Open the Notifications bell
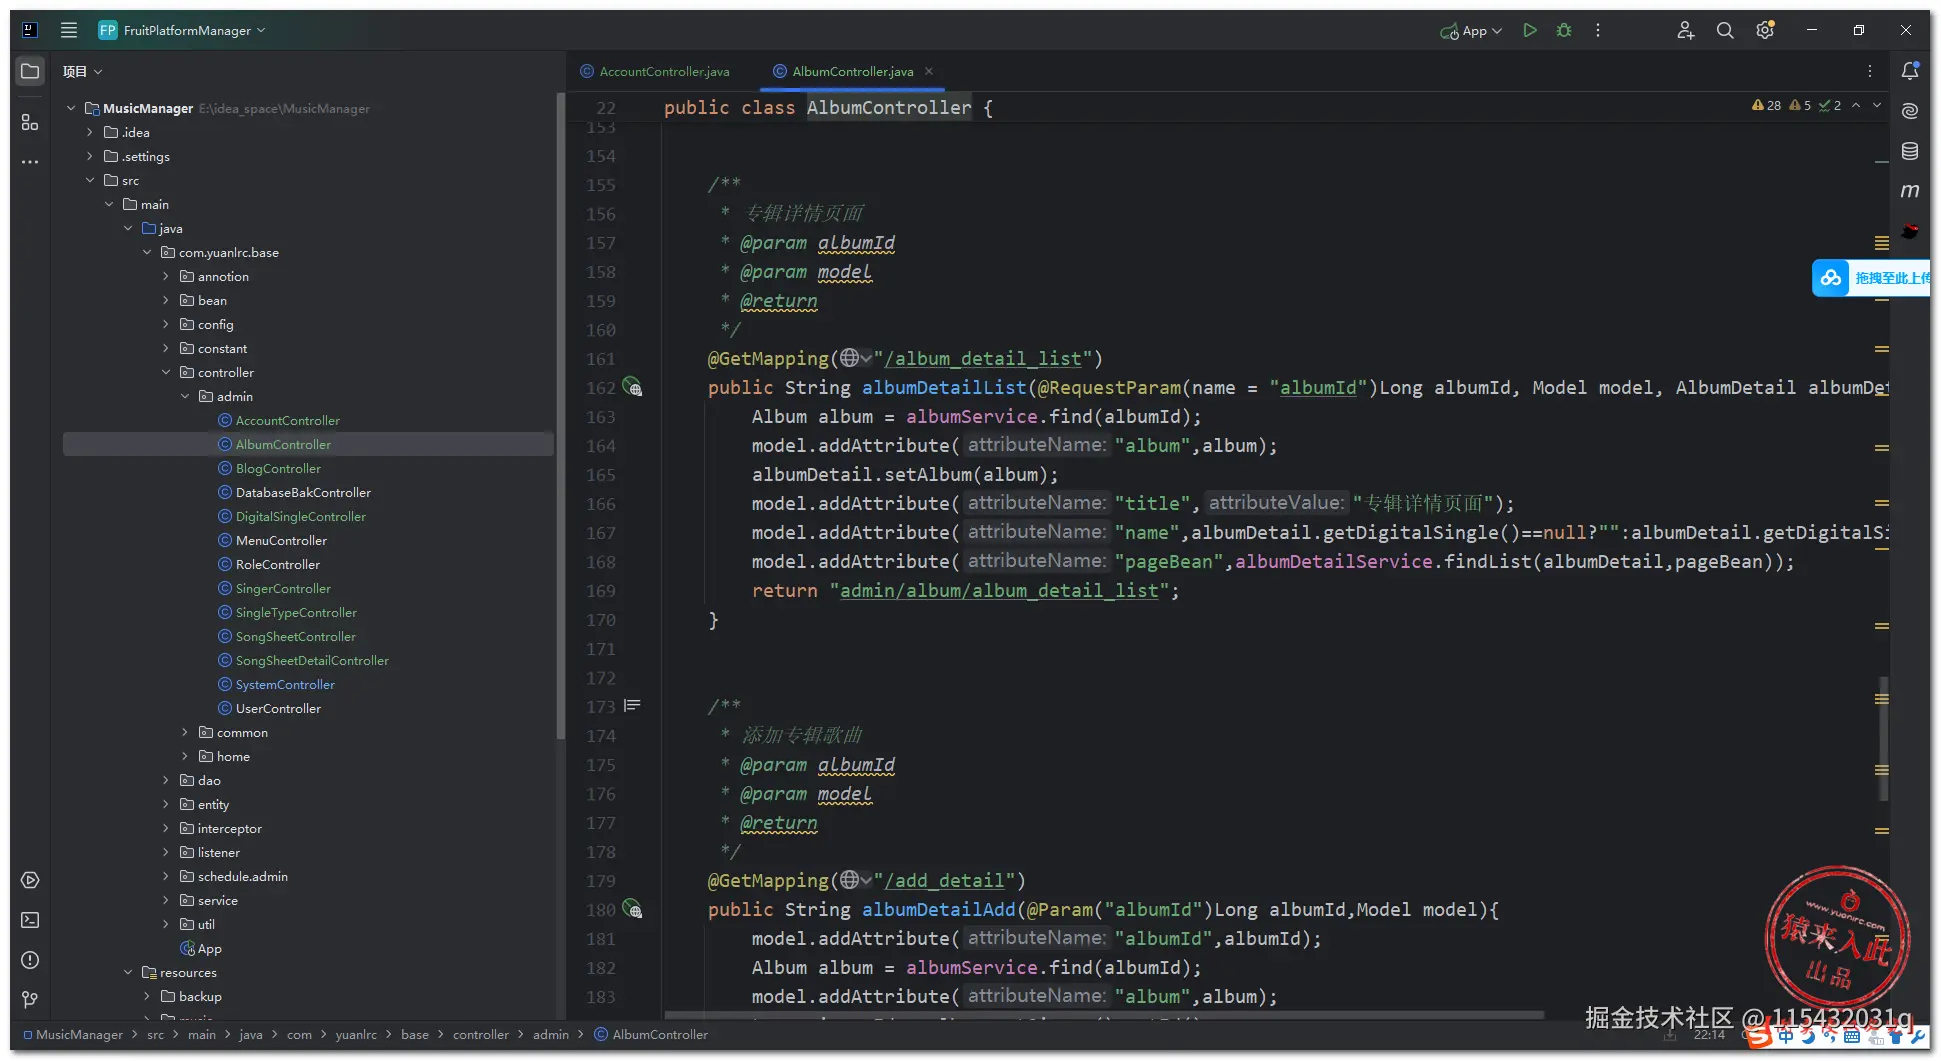 1910,71
